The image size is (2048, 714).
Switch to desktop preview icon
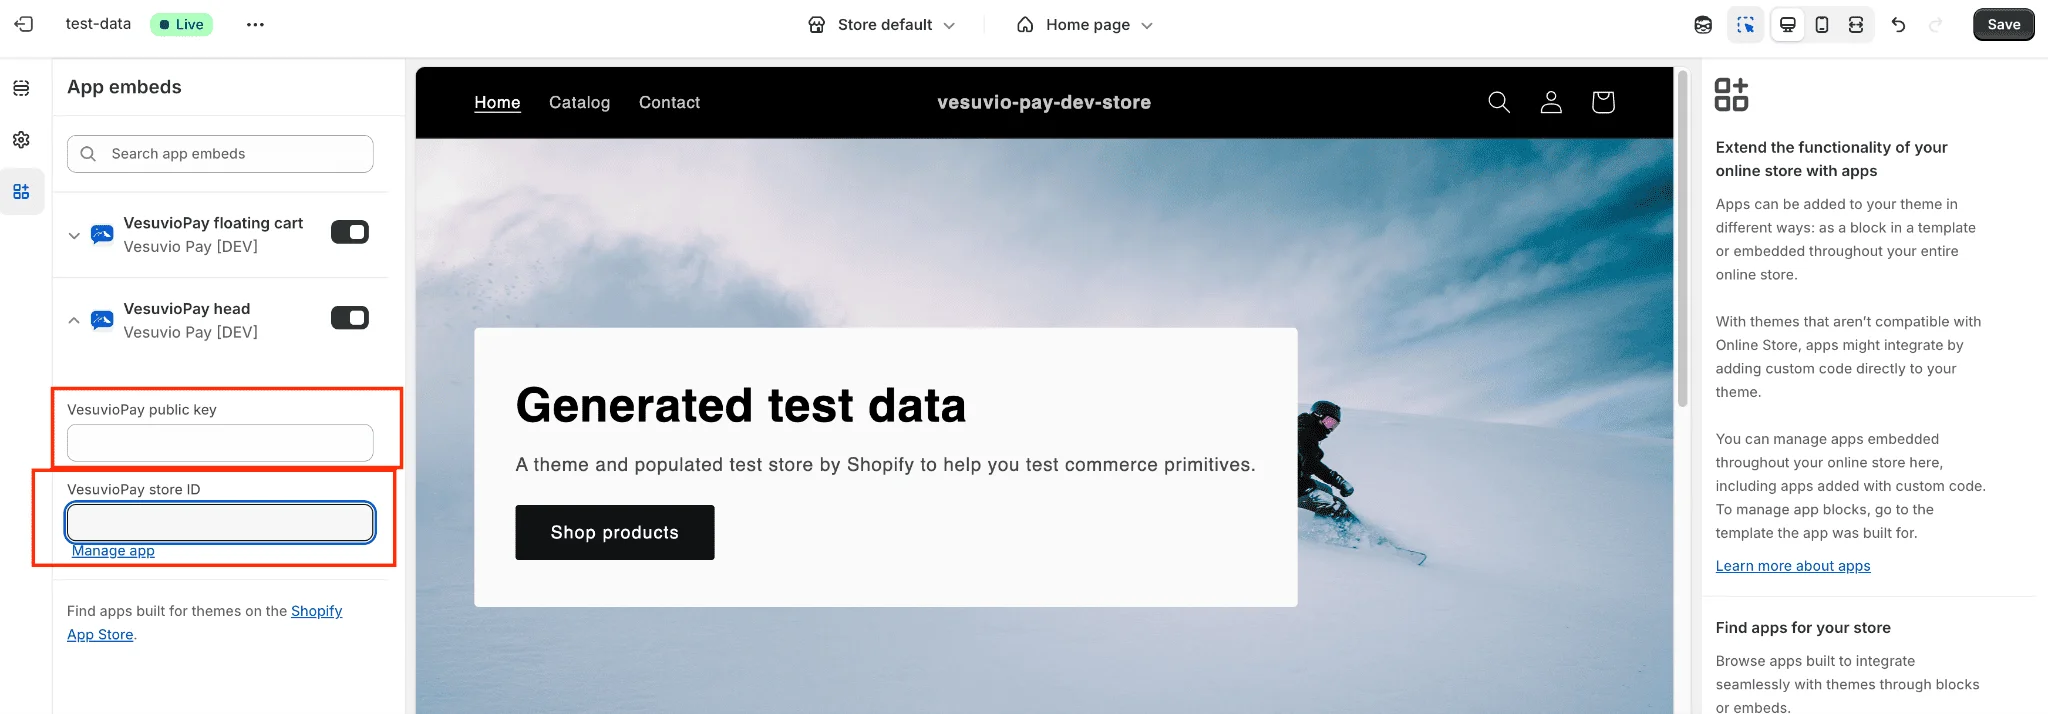(x=1787, y=24)
